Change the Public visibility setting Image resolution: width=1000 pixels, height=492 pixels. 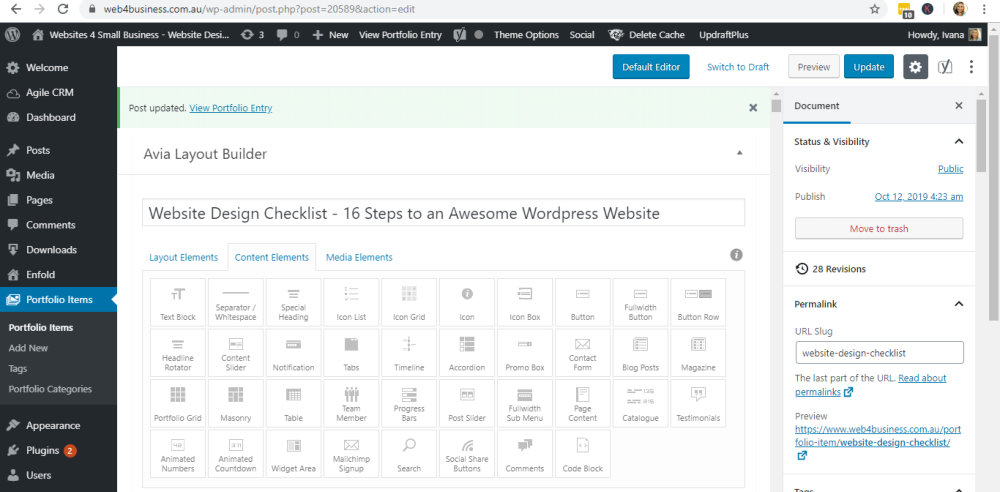pos(950,168)
